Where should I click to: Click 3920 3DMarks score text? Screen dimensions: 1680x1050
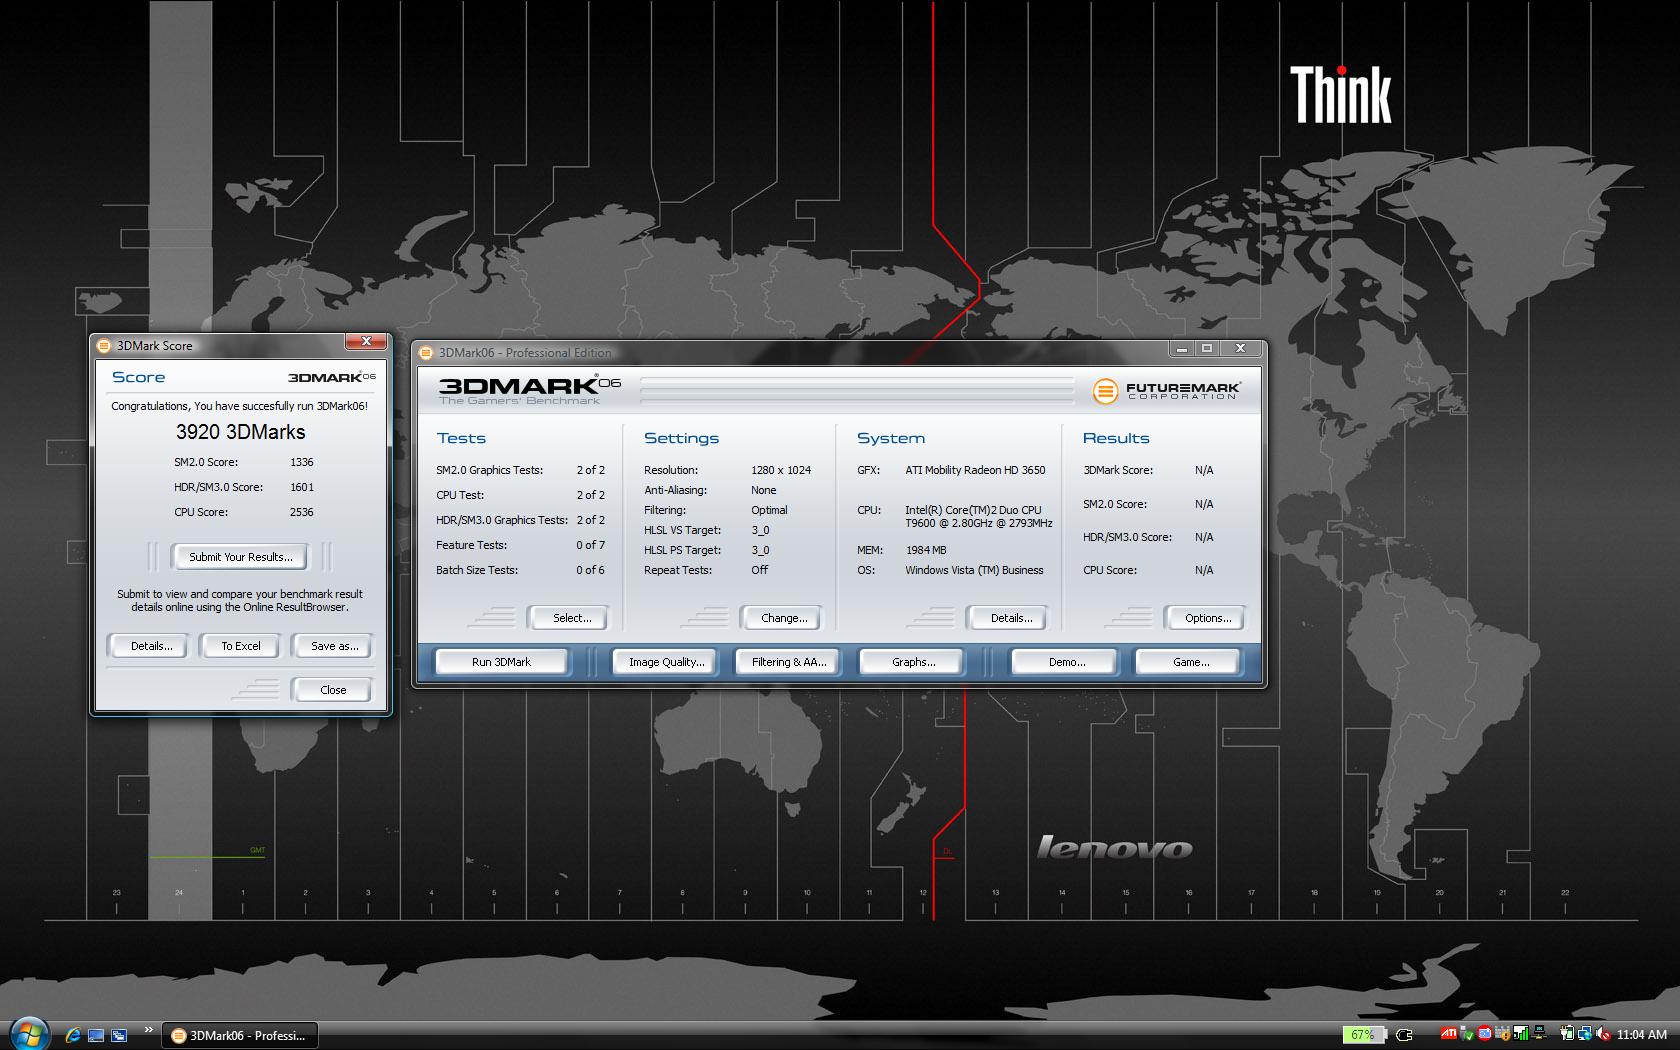[x=241, y=432]
